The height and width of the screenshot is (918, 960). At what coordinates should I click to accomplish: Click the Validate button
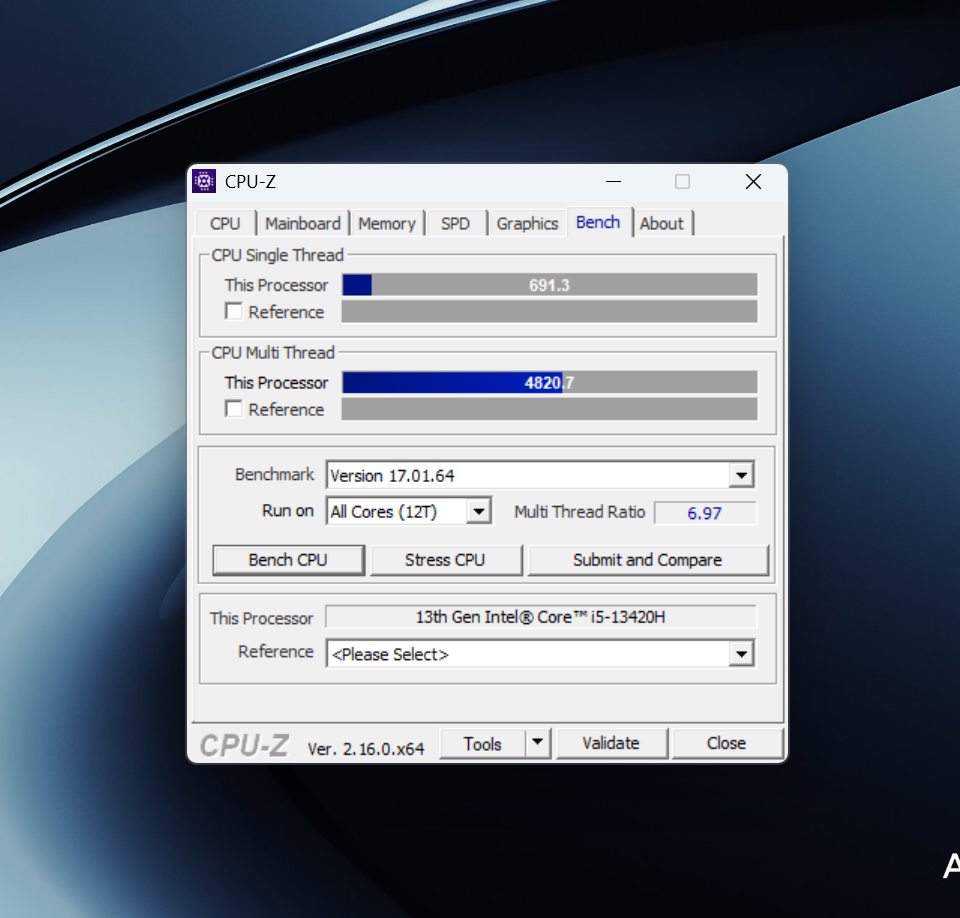tap(610, 743)
